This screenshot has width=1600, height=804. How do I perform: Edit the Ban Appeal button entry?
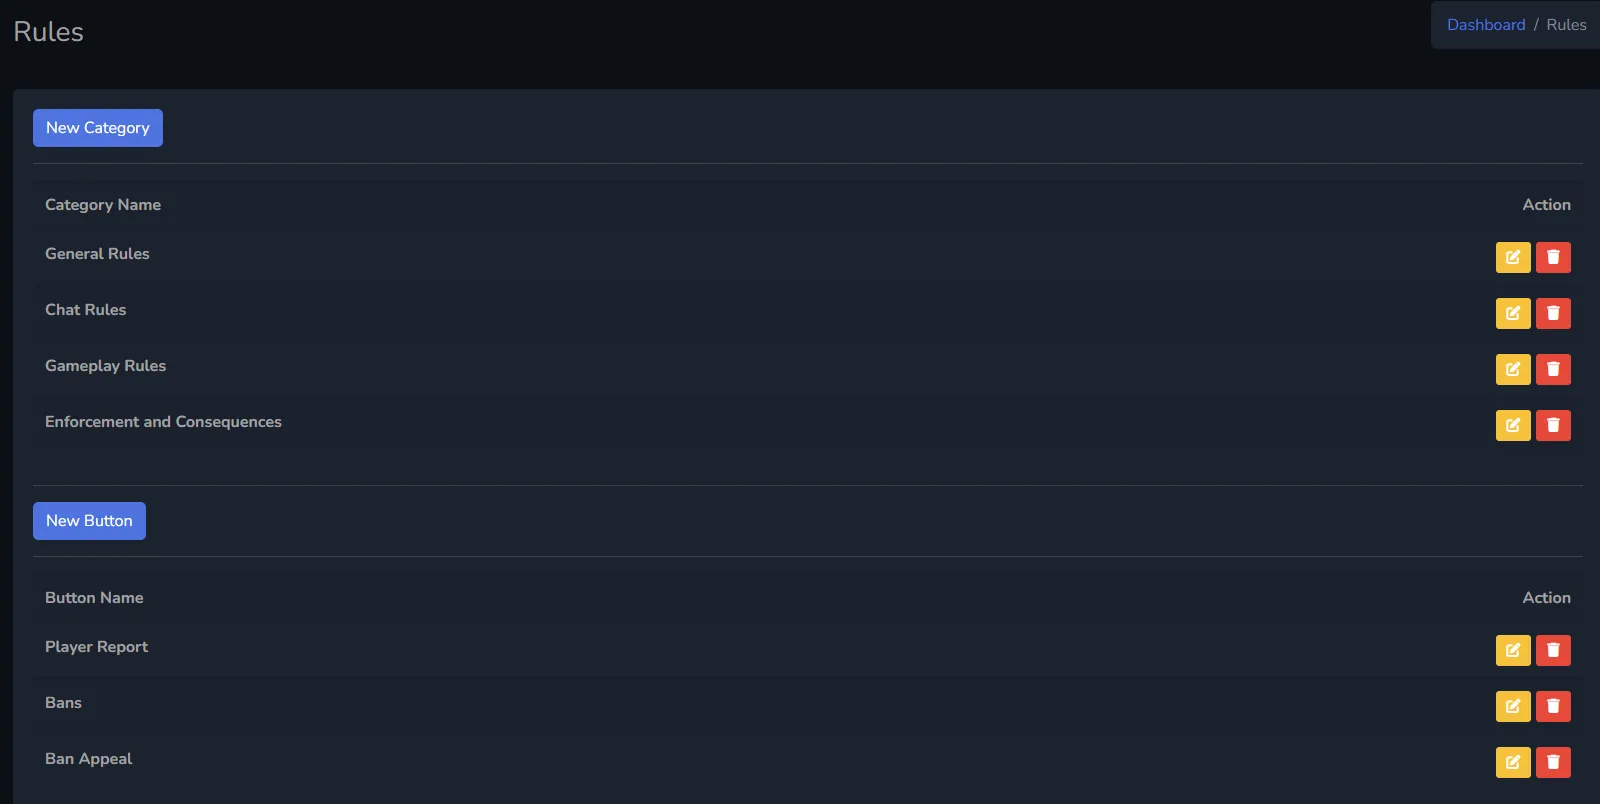(x=1513, y=762)
